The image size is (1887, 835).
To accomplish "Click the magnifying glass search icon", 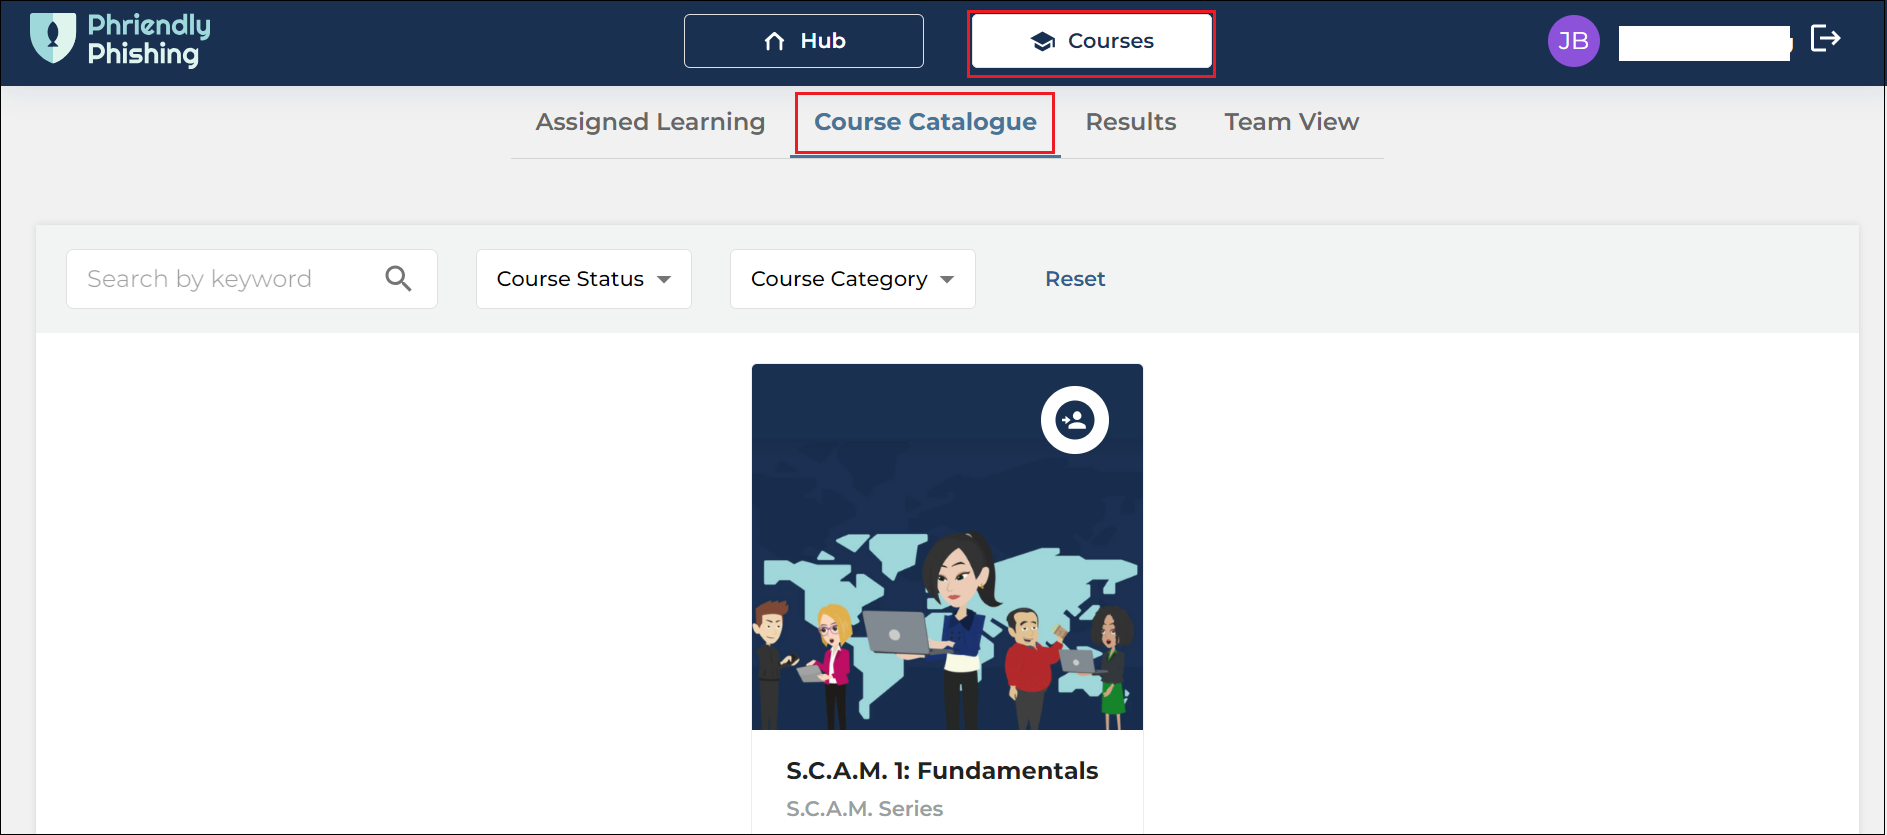I will click(x=398, y=279).
